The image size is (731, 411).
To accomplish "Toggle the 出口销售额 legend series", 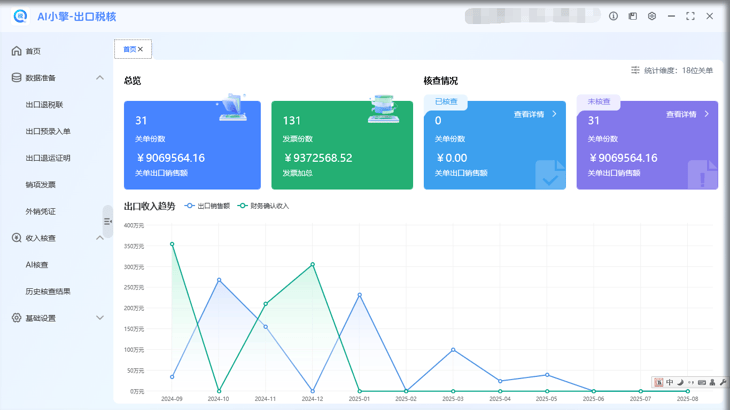I will point(208,206).
